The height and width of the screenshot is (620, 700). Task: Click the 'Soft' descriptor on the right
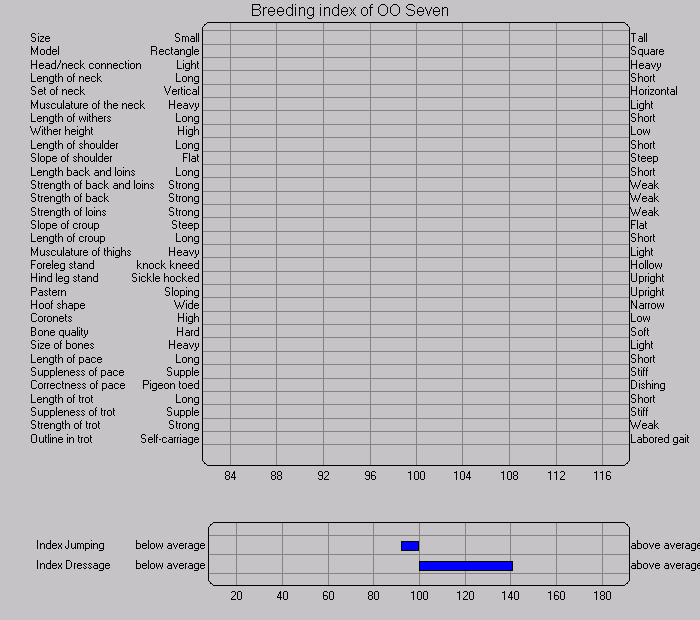click(x=640, y=332)
